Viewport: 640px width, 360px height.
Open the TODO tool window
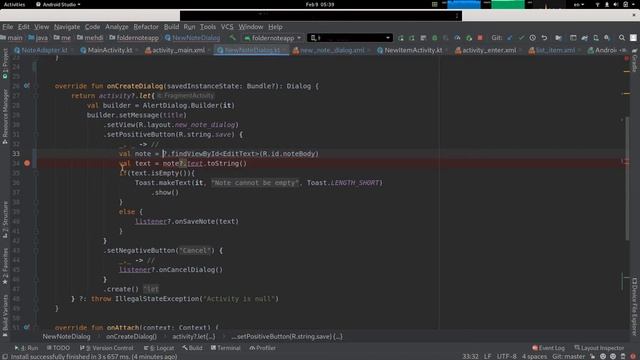(58, 348)
